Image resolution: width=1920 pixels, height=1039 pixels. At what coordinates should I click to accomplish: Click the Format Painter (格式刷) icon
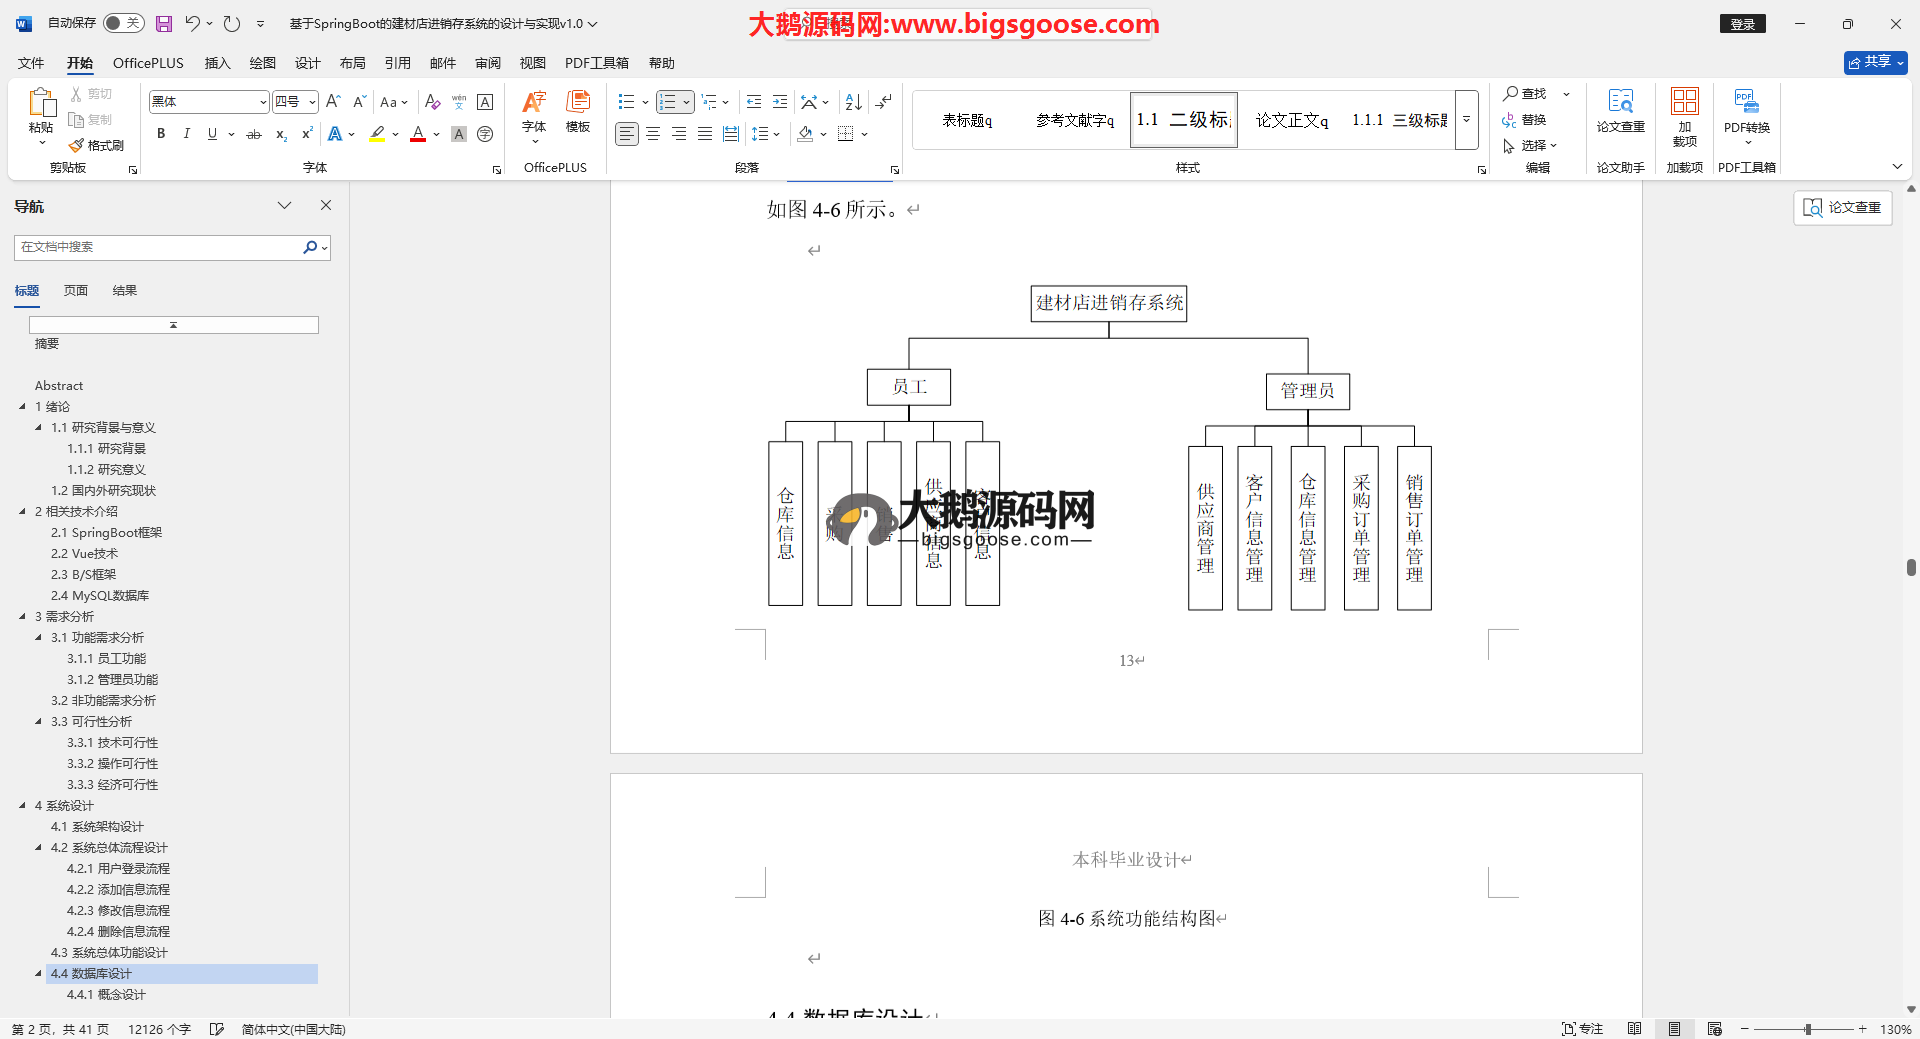click(x=97, y=146)
